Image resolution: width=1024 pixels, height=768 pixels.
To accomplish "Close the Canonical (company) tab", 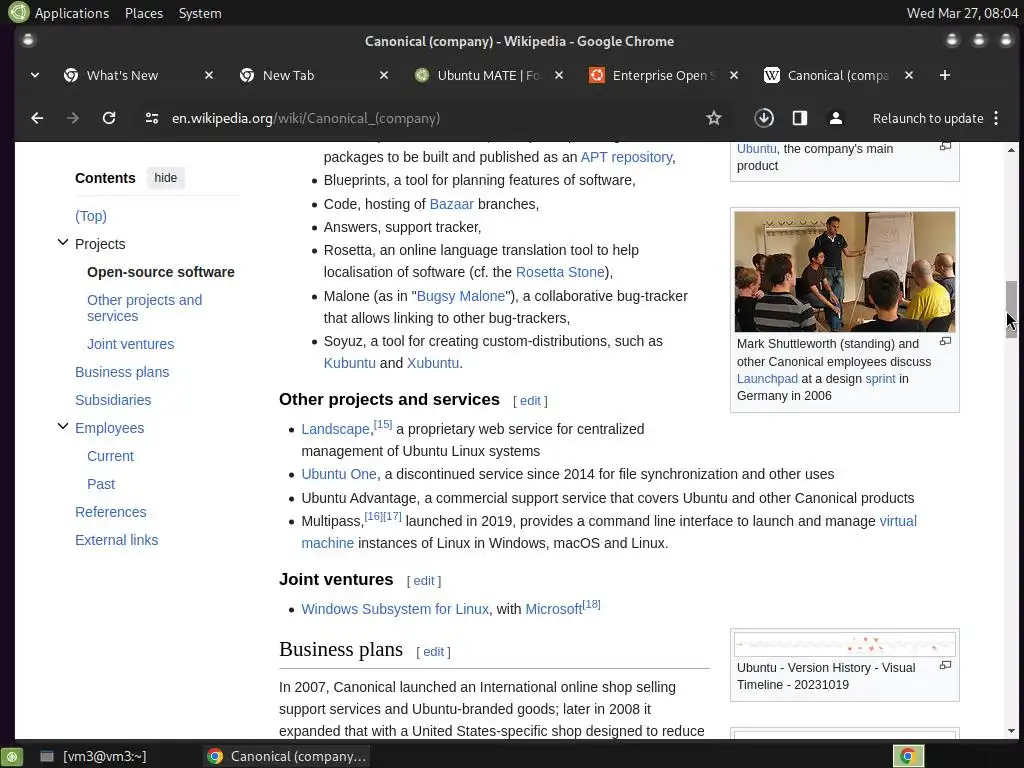I will 909,75.
